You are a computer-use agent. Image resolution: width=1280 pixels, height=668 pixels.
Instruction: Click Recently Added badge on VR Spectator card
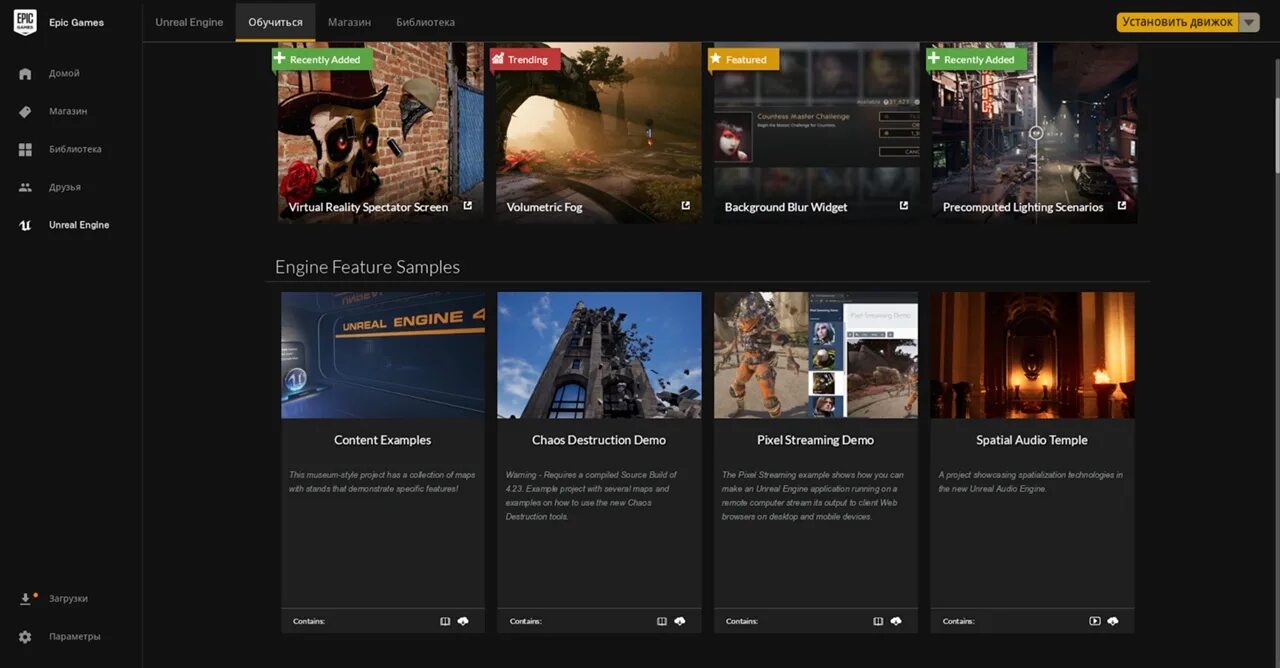[x=322, y=60]
